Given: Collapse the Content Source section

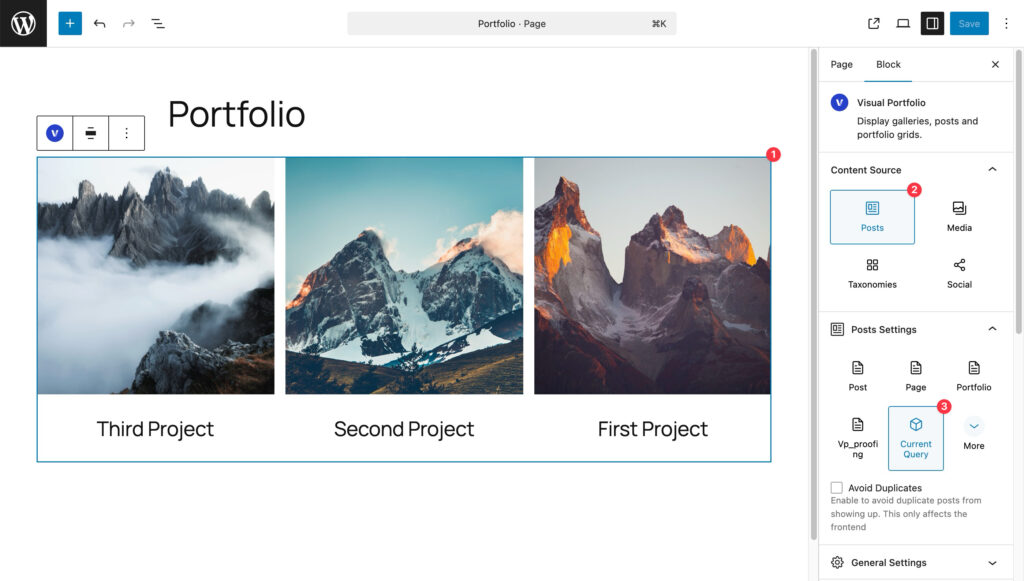Looking at the screenshot, I should click(992, 170).
